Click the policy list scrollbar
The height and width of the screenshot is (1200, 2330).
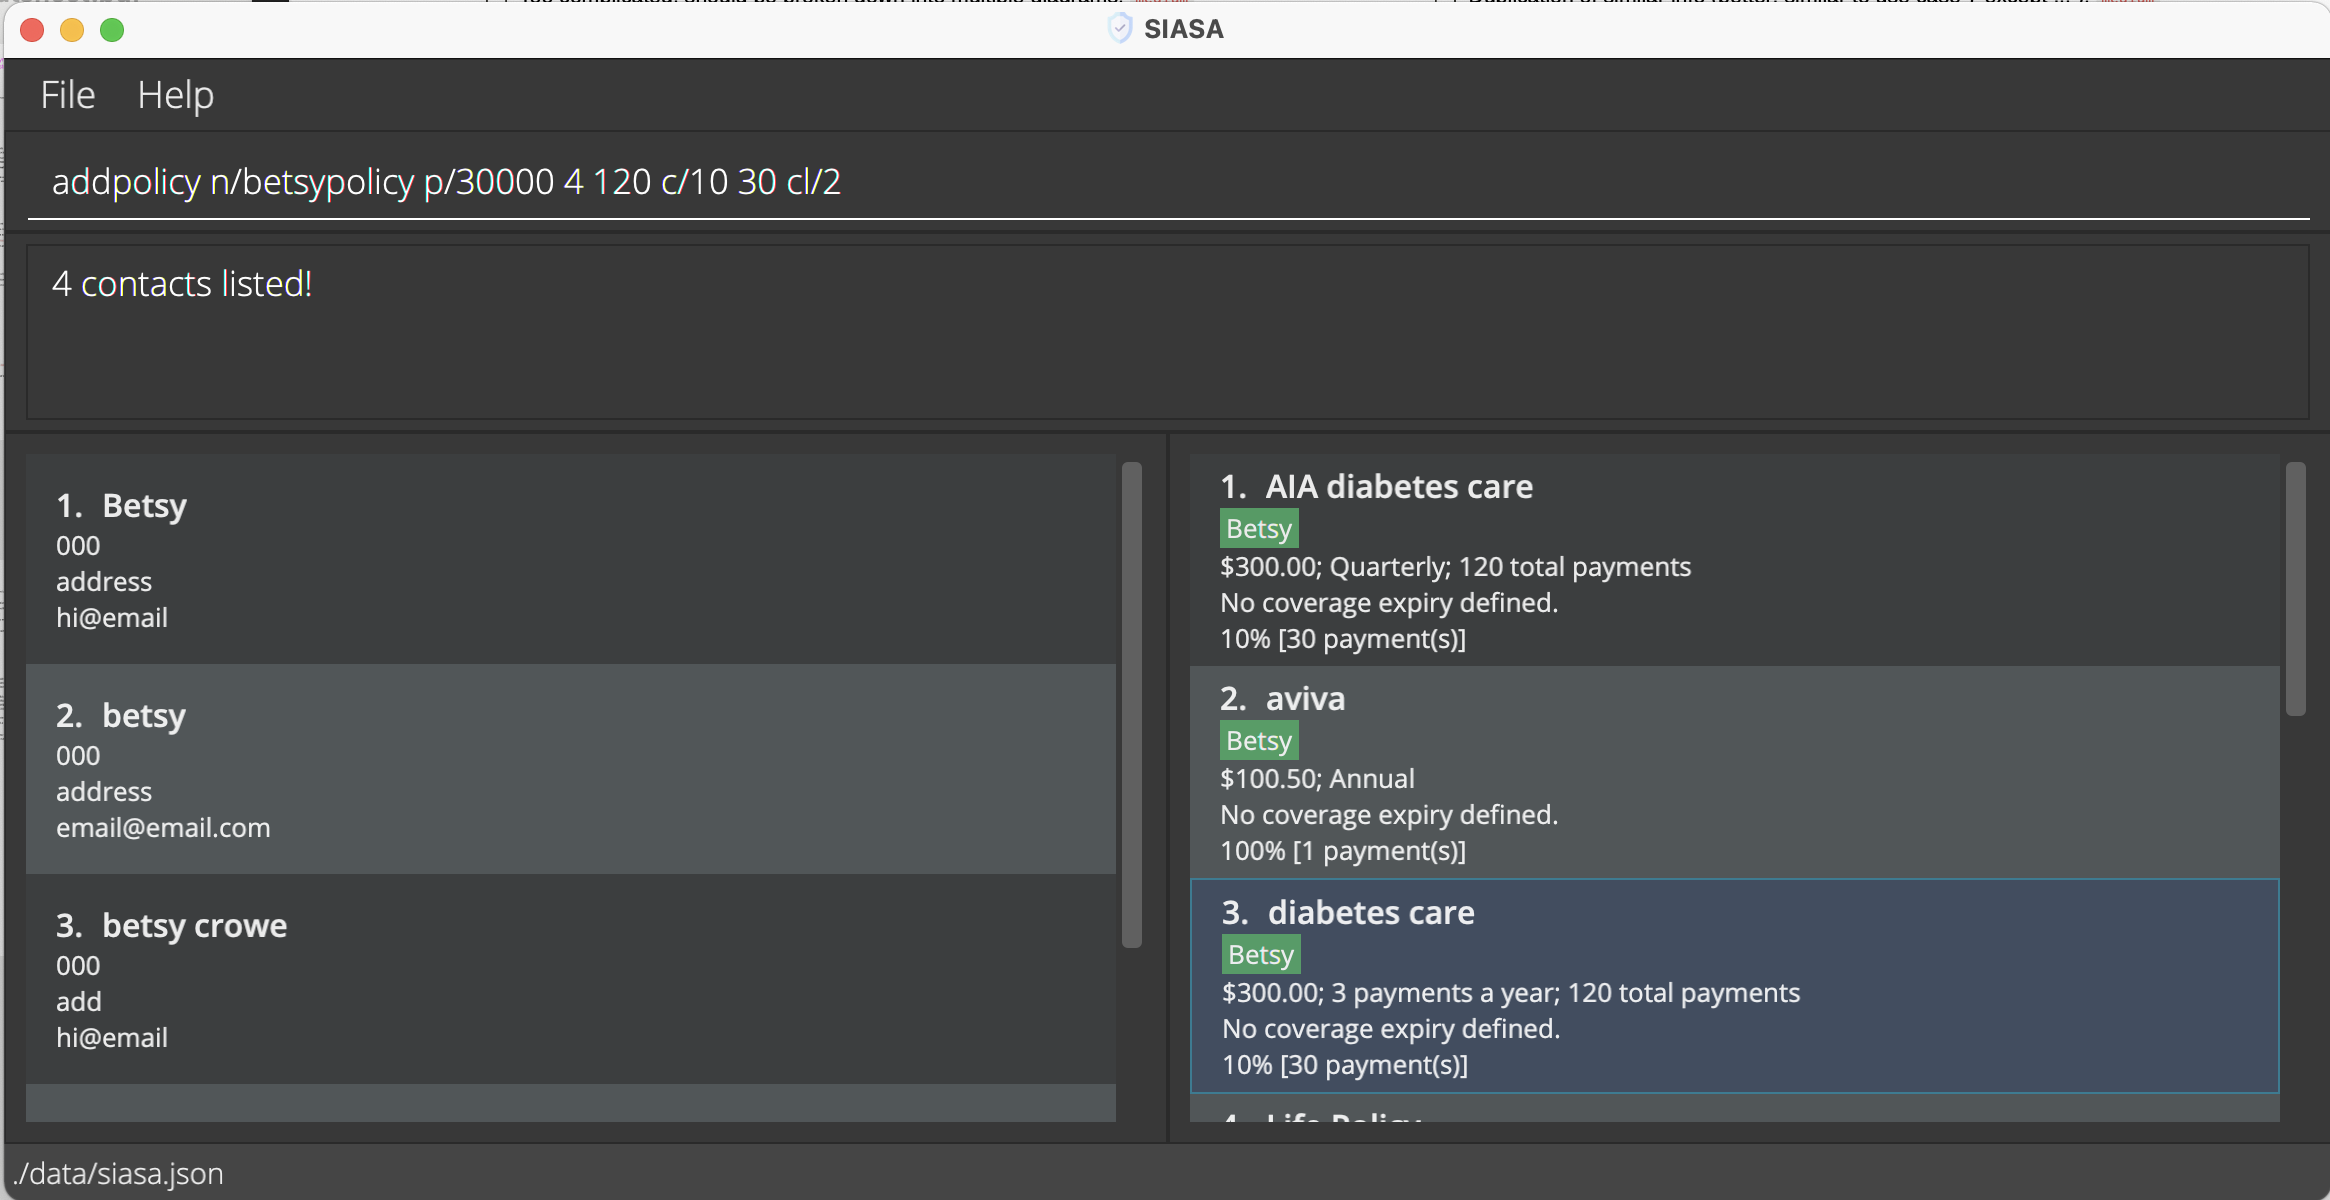(x=2295, y=590)
